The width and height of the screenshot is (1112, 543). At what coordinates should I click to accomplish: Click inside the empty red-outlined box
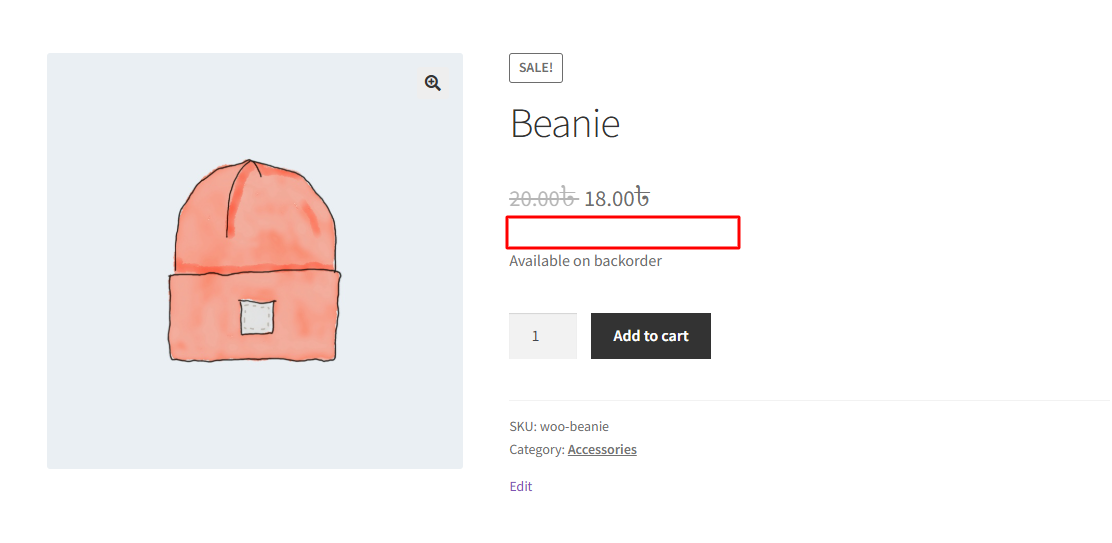[623, 232]
